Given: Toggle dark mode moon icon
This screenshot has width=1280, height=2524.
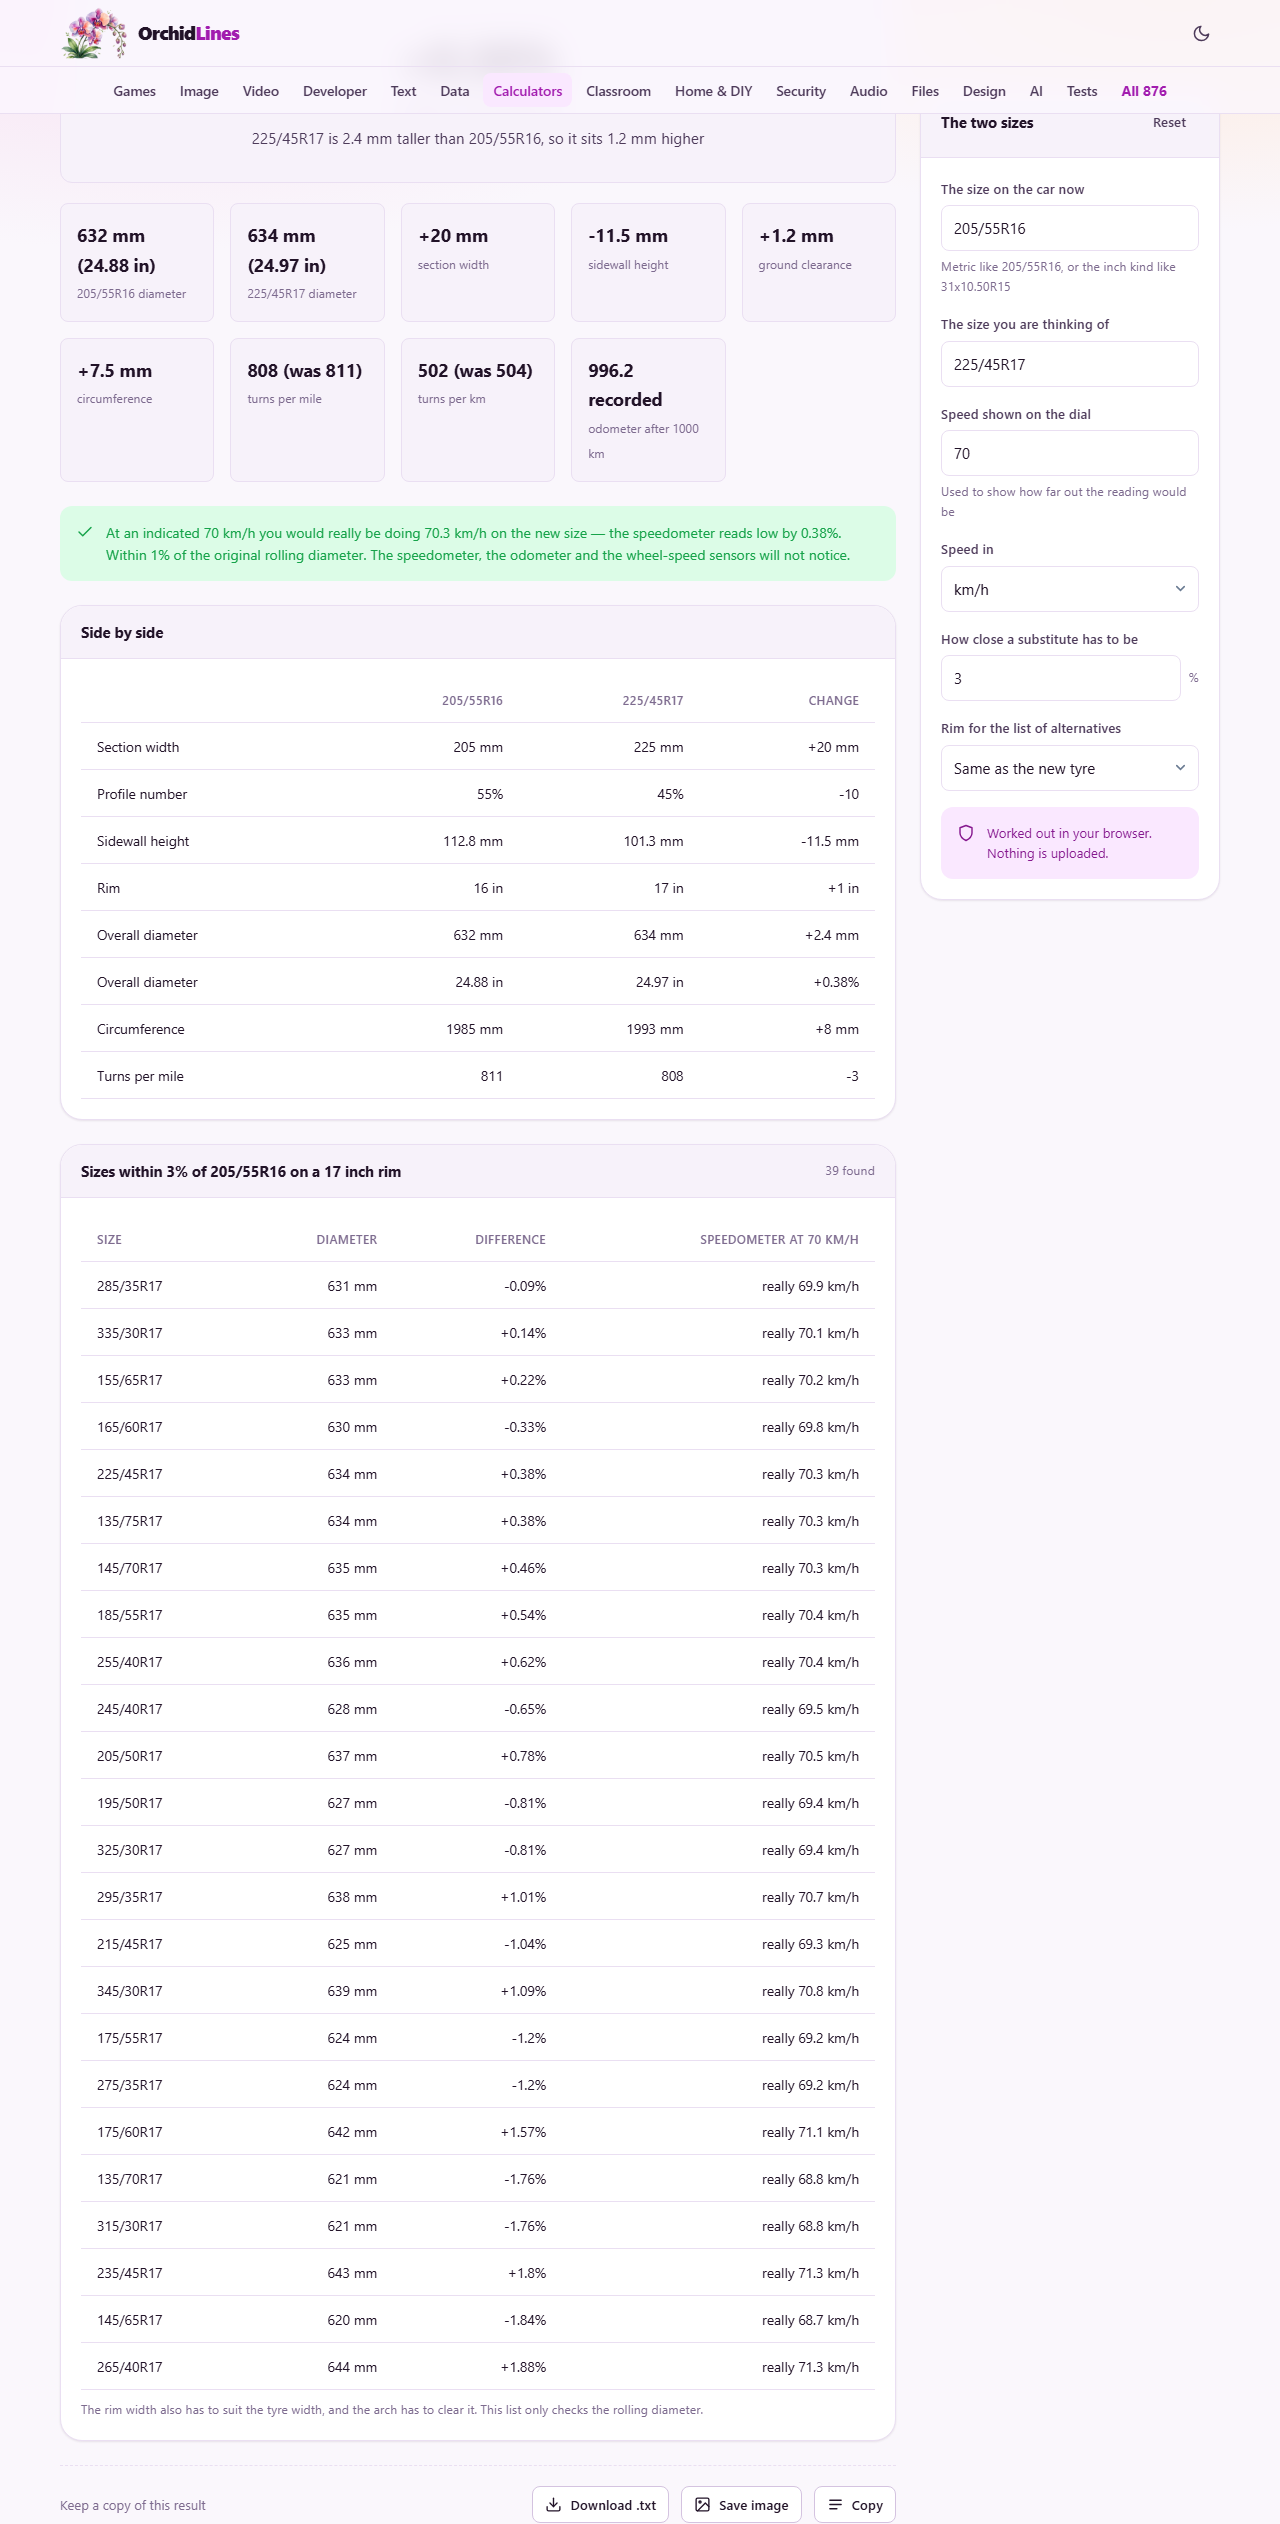Looking at the screenshot, I should pyautogui.click(x=1201, y=33).
